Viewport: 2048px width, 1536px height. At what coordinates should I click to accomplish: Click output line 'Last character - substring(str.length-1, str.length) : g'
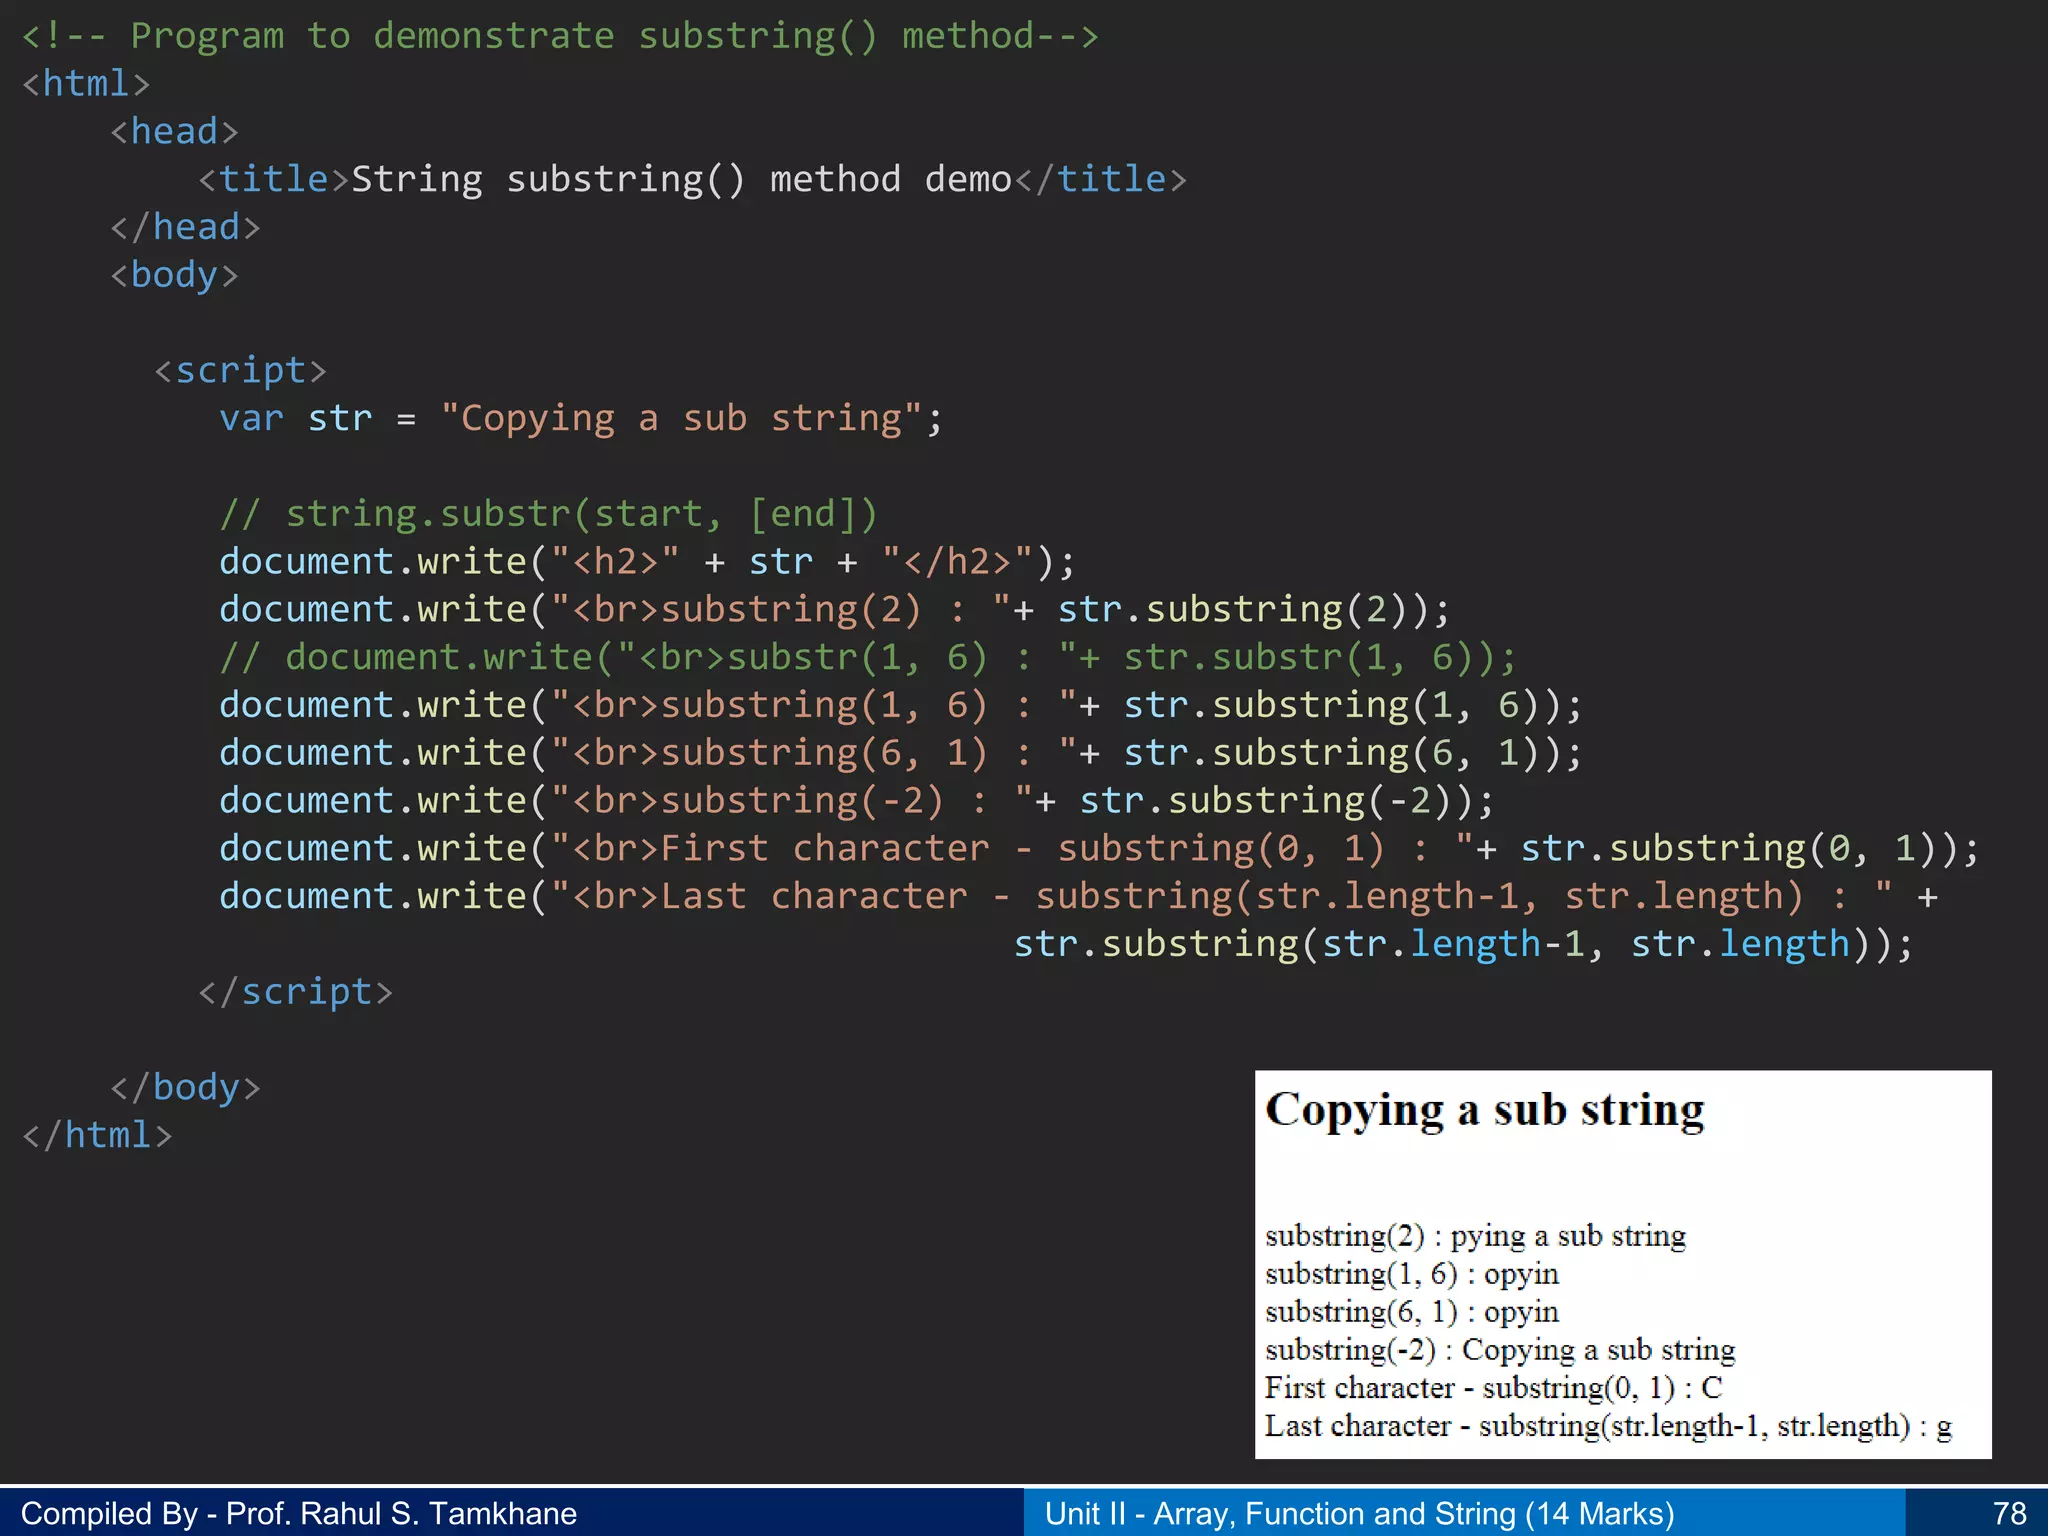(x=1608, y=1426)
